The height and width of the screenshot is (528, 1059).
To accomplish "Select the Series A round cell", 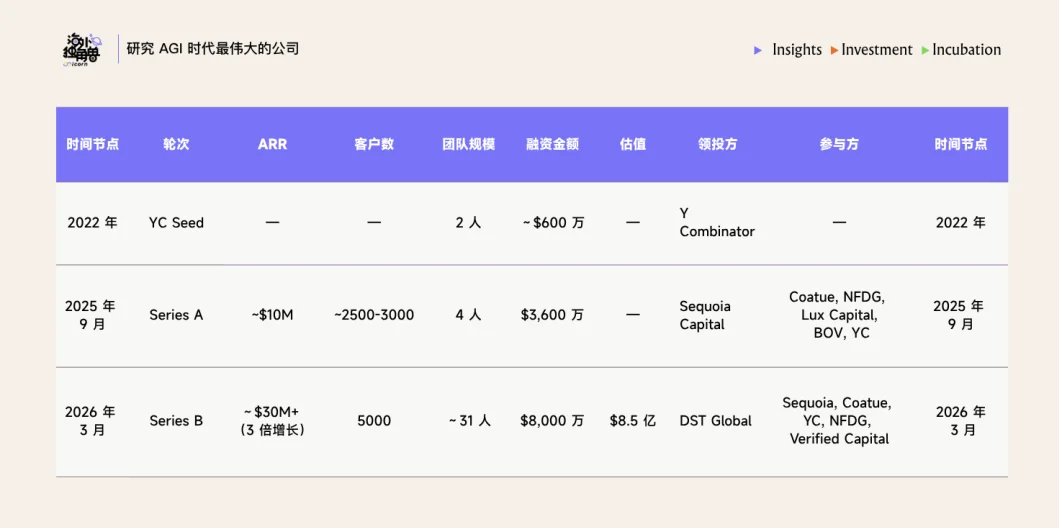I will pos(176,315).
